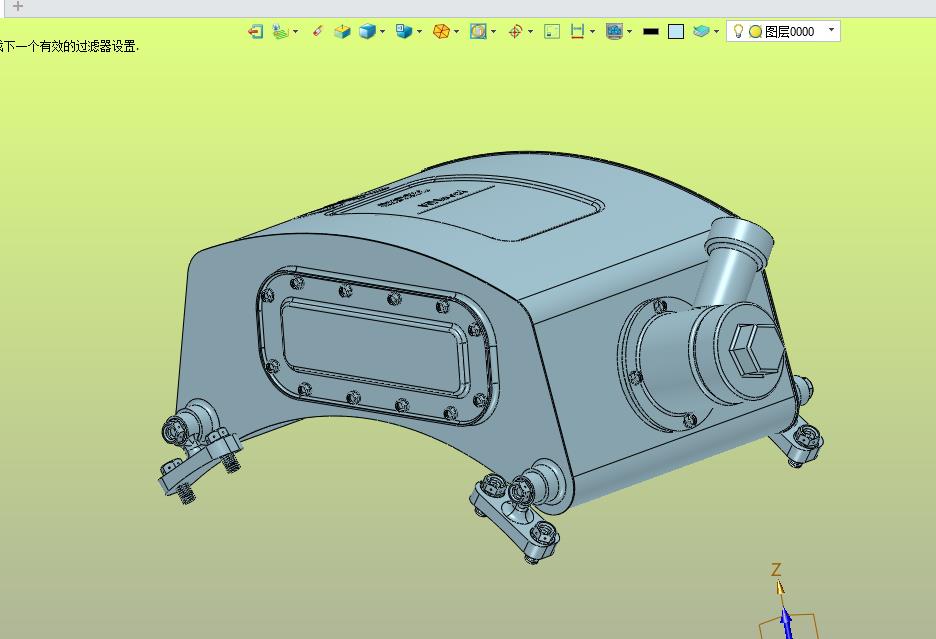This screenshot has height=639, width=936.
Task: Open dropdown beside teal layer sheet icon
Action: tap(716, 32)
